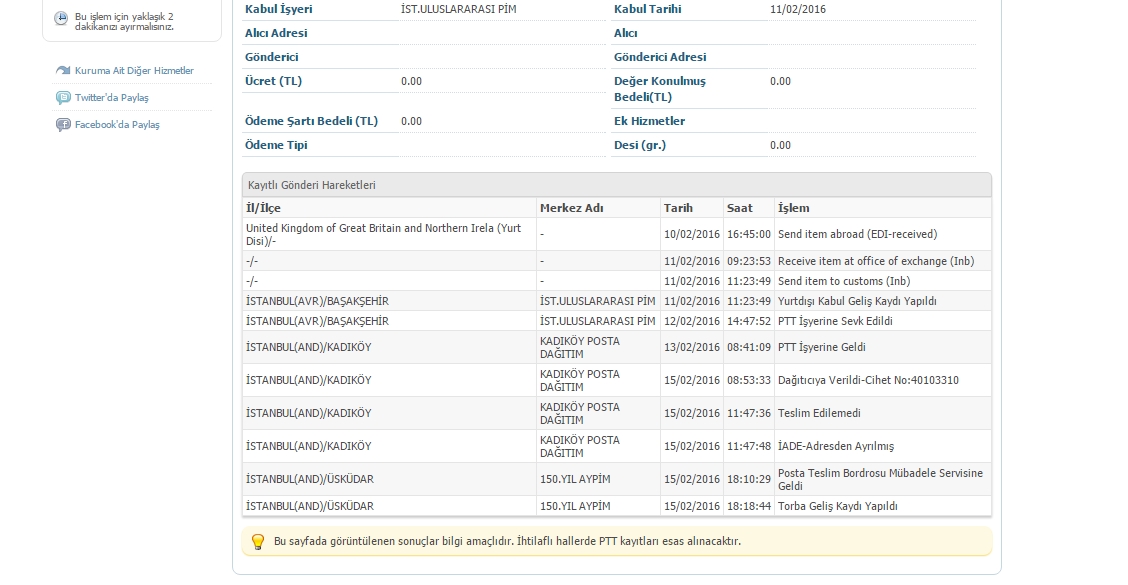Click the Kabul Tarihi value 11/02/2016
Image resolution: width=1128 pixels, height=585 pixels.
798,9
